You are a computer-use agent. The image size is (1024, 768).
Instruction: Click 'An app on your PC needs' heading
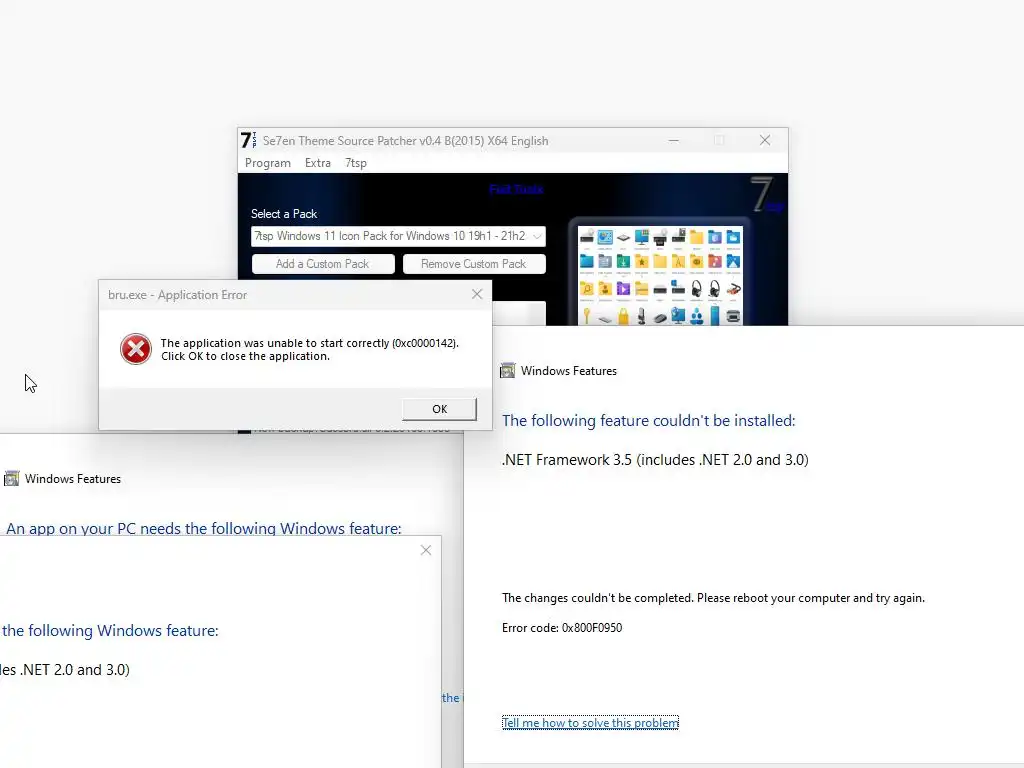[204, 528]
